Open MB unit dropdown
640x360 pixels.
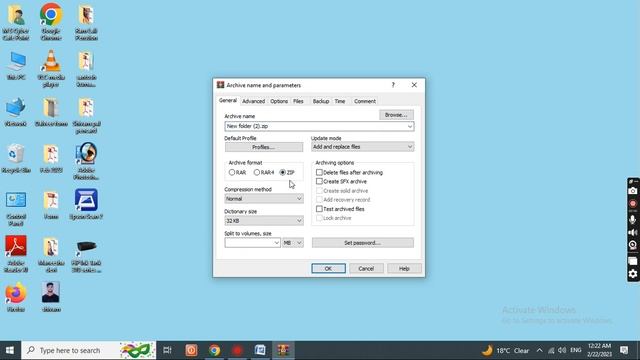click(x=293, y=243)
